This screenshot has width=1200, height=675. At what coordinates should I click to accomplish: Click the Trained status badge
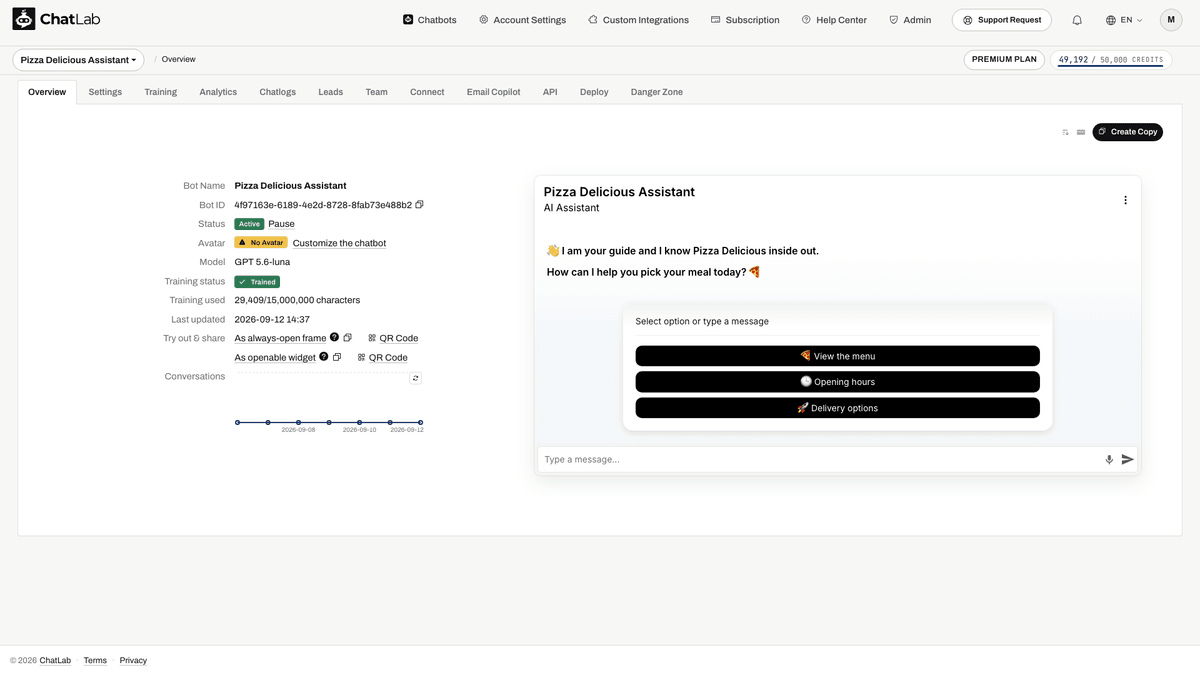[x=257, y=282]
